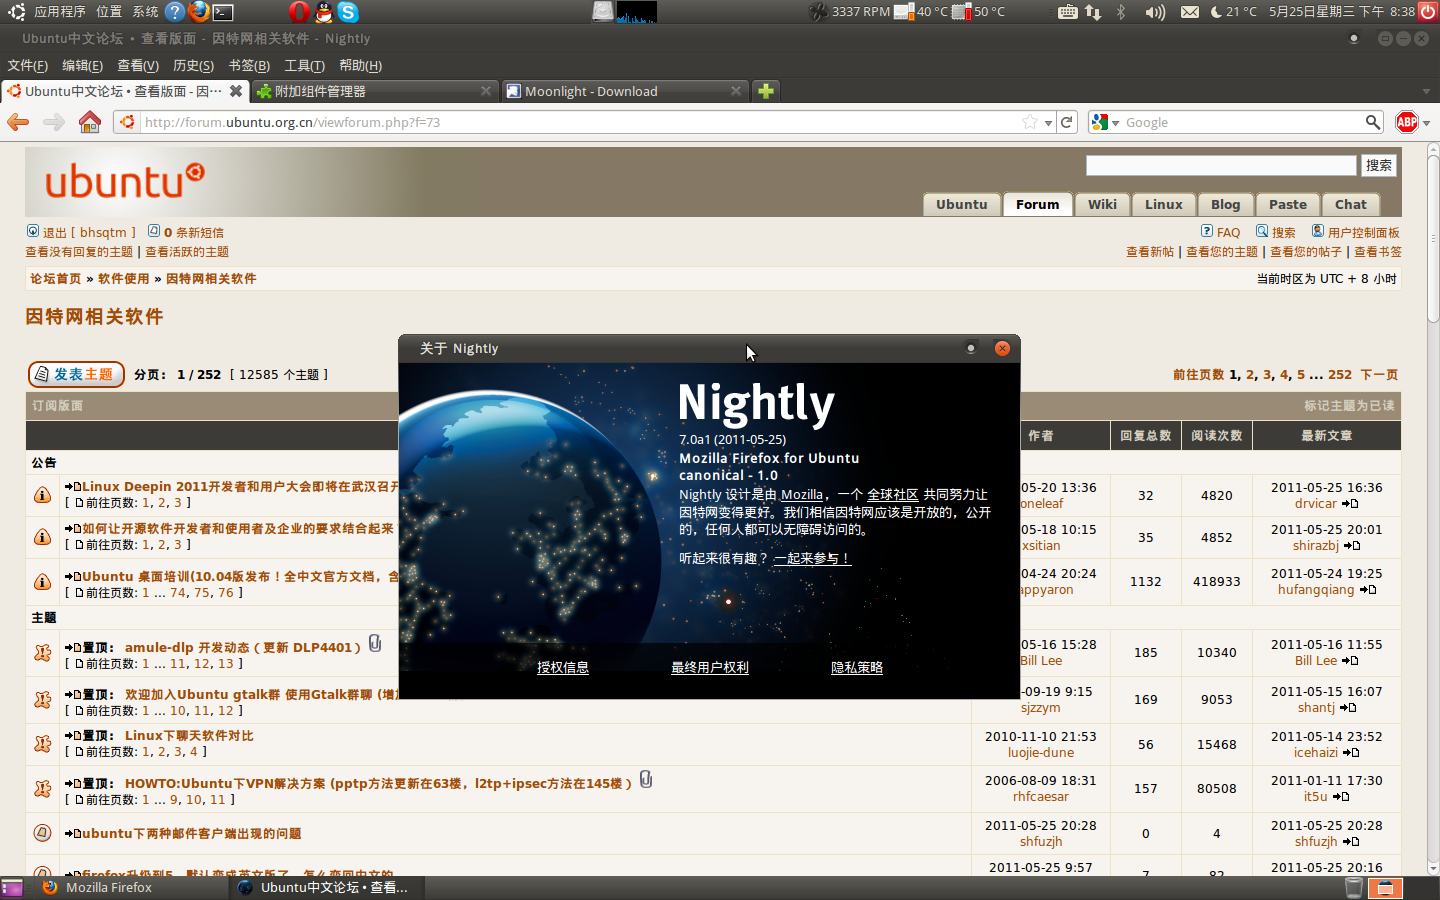Open the 编辑(E) menu

[x=82, y=65]
